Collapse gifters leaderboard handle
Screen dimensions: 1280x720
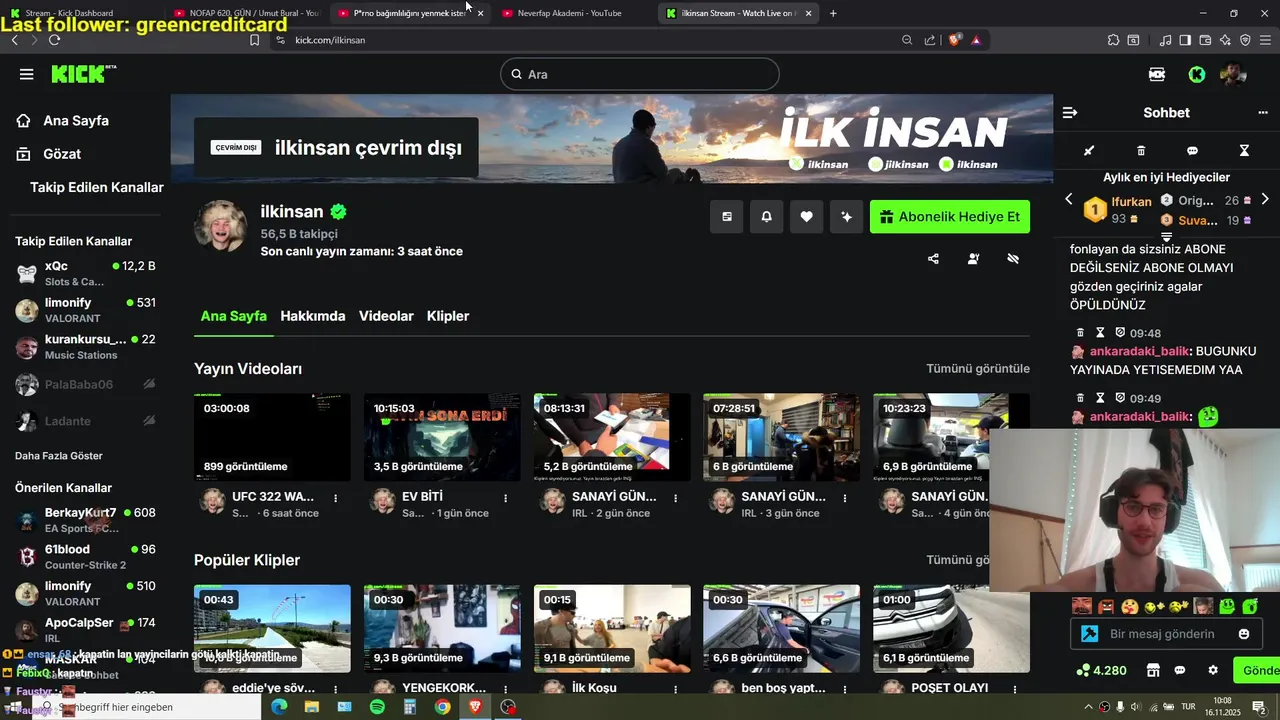pos(1166,237)
